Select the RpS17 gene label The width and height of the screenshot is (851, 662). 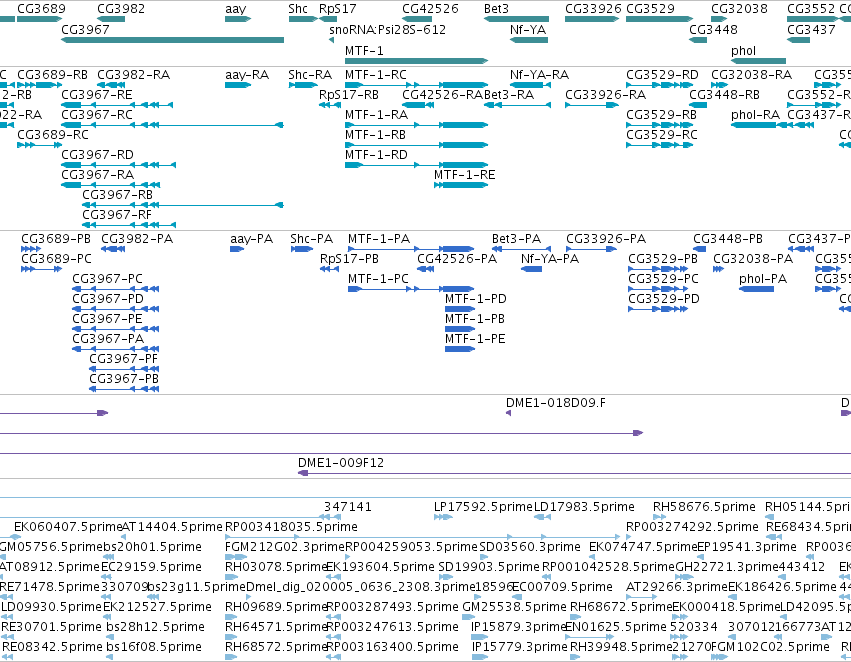click(338, 9)
